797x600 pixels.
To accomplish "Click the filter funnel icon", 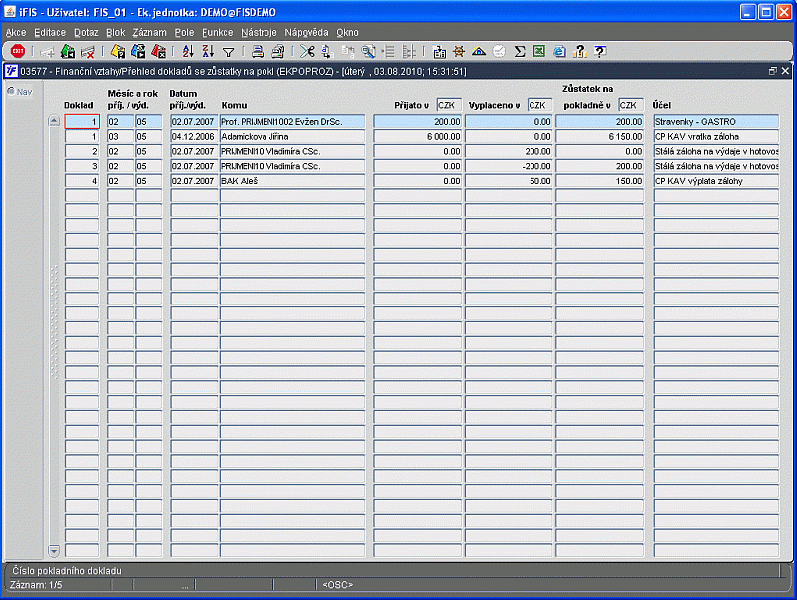I will point(229,52).
